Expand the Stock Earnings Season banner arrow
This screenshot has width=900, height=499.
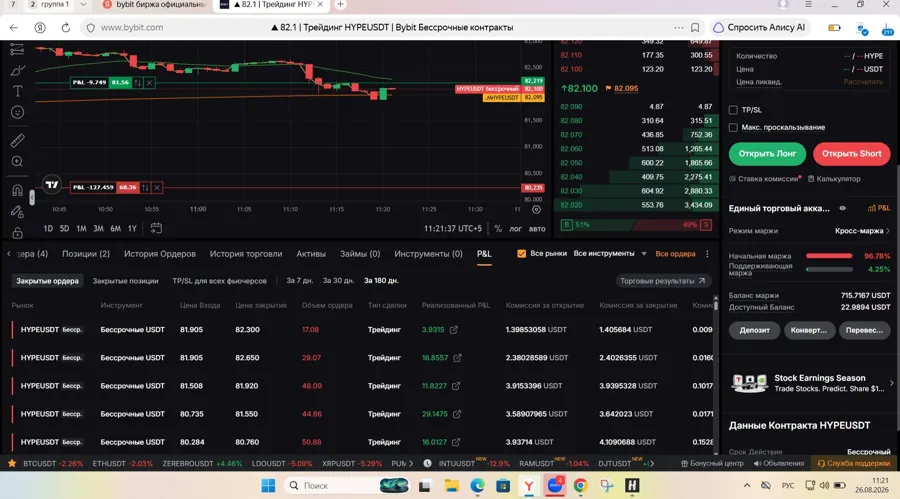[x=891, y=383]
